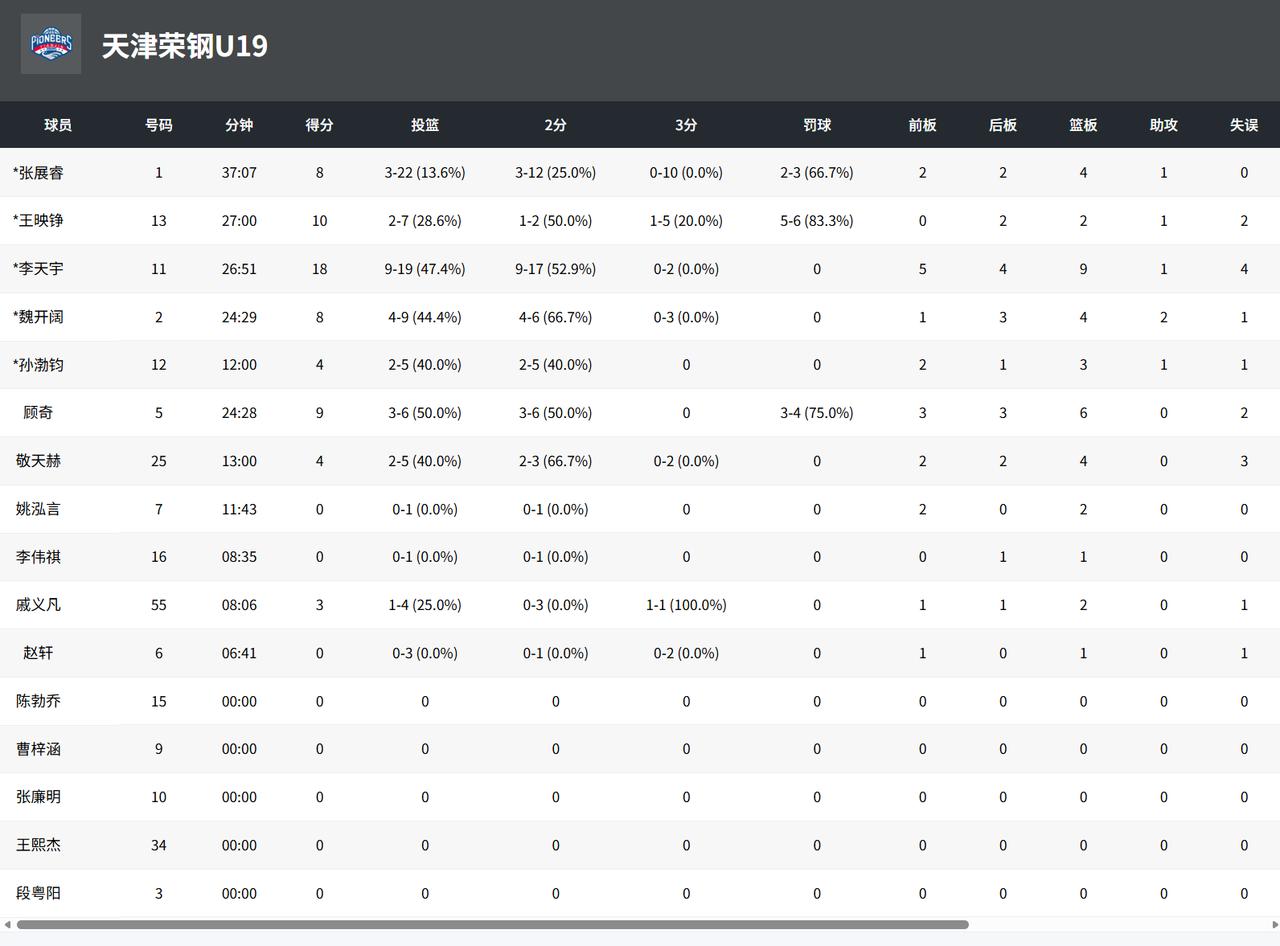1280x946 pixels.
Task: Open player *张展睿 row
Action: (640, 173)
